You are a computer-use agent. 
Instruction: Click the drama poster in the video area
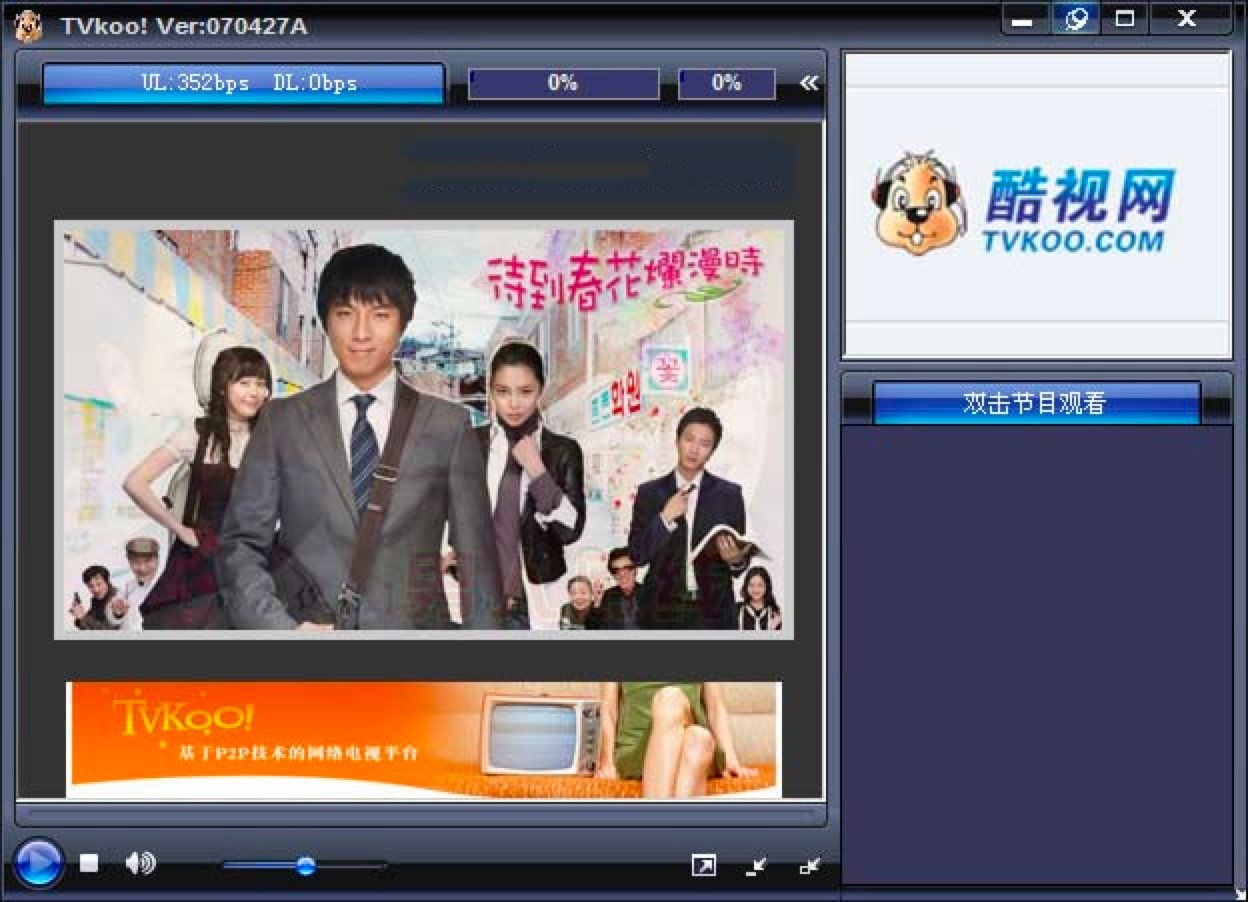(x=423, y=430)
